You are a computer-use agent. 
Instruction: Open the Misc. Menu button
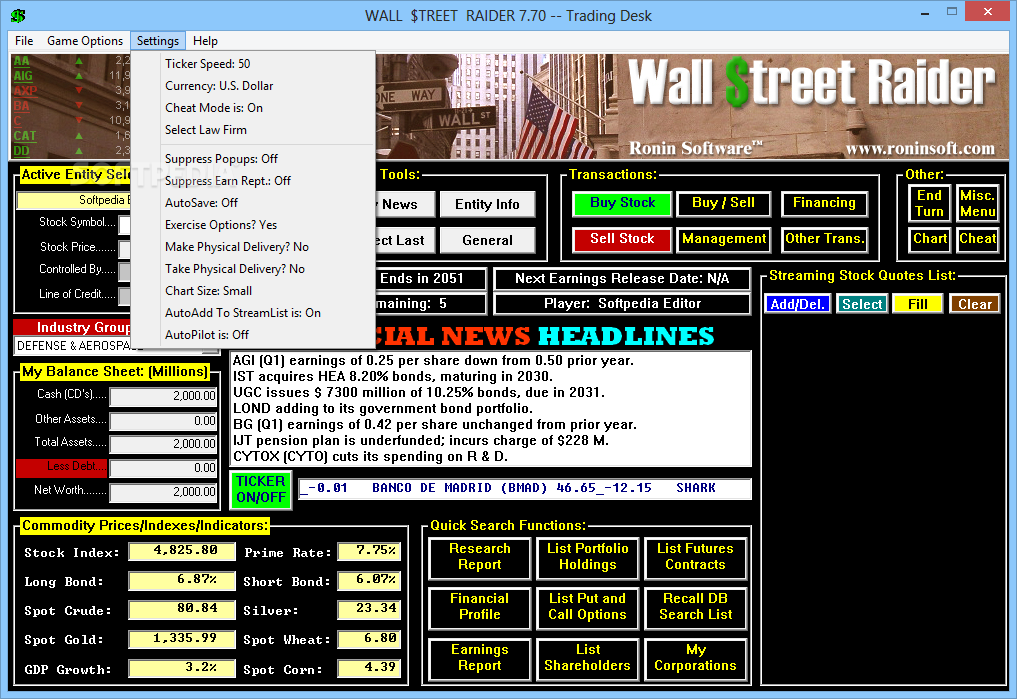click(977, 204)
